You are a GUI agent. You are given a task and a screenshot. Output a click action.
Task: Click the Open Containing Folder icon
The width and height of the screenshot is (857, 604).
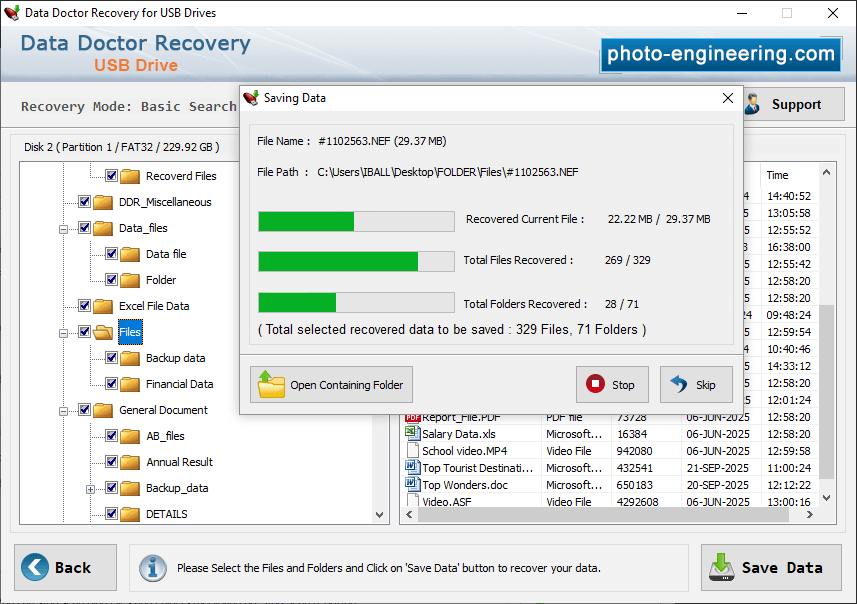(x=271, y=384)
